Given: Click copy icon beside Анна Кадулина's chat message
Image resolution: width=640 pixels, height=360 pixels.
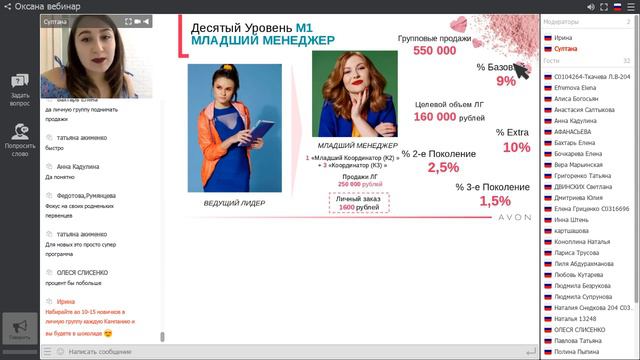Looking at the screenshot, I should click(49, 167).
